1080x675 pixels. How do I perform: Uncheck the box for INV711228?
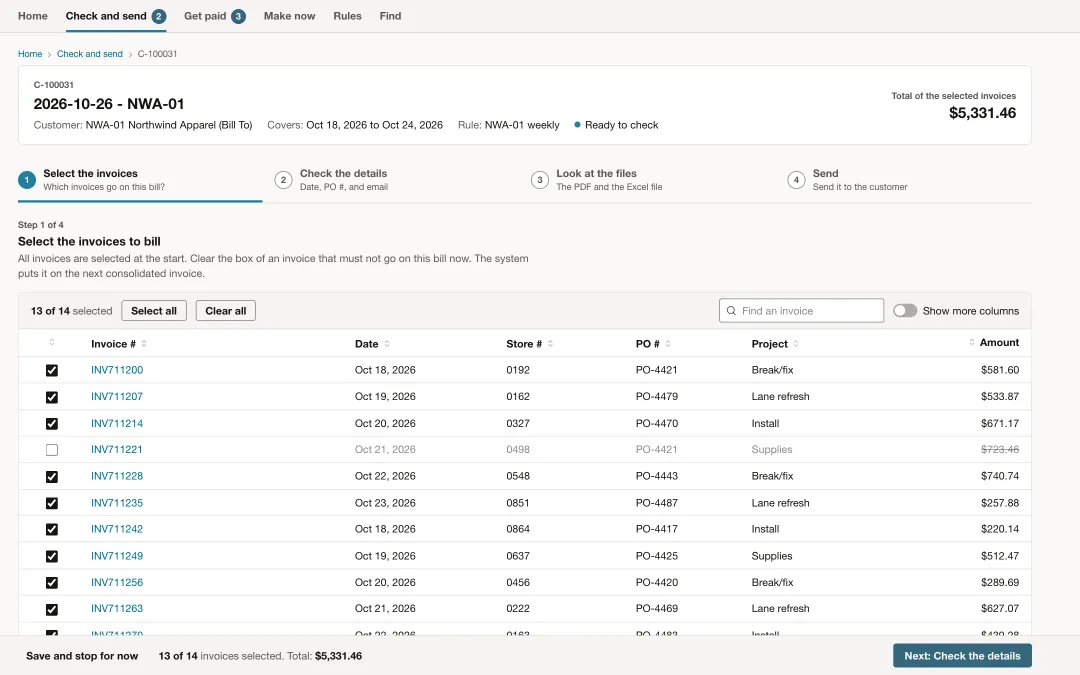[x=52, y=477]
